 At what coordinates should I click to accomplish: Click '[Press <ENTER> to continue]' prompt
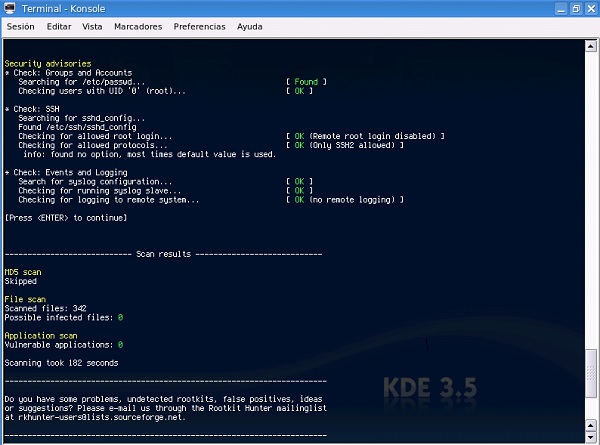pyautogui.click(x=66, y=218)
